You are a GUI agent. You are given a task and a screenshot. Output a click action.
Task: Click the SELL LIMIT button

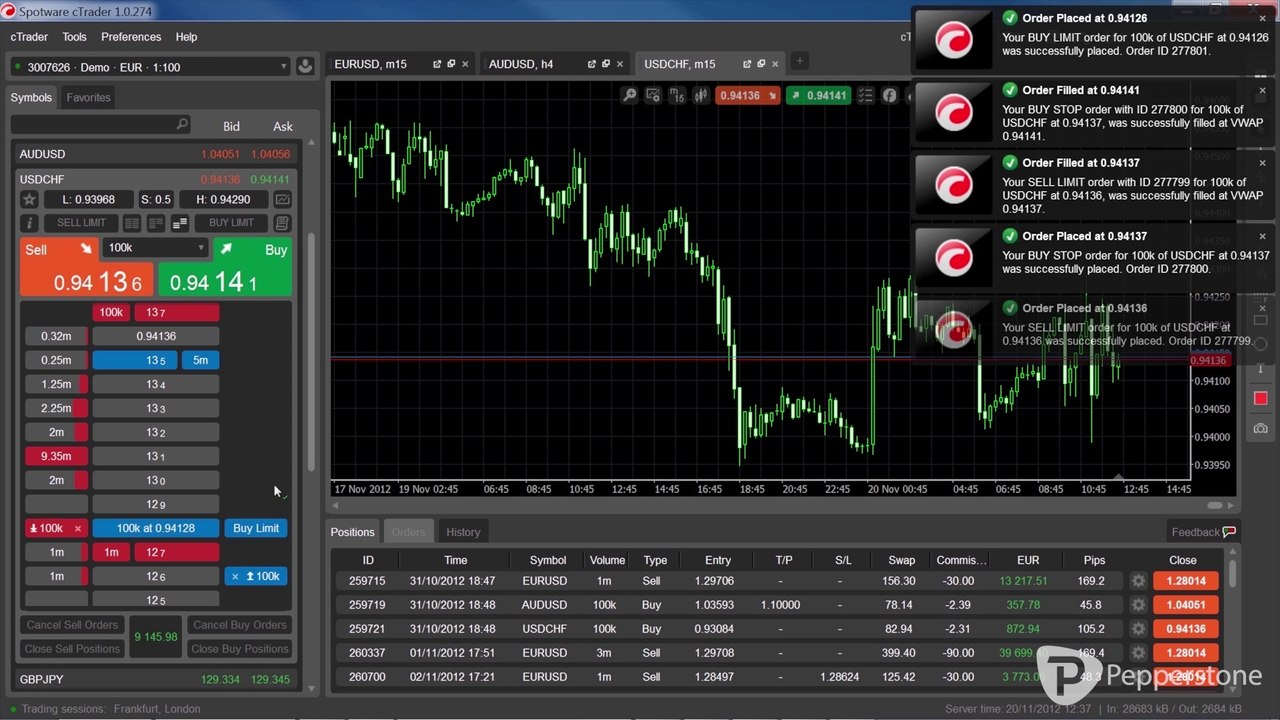pos(81,223)
